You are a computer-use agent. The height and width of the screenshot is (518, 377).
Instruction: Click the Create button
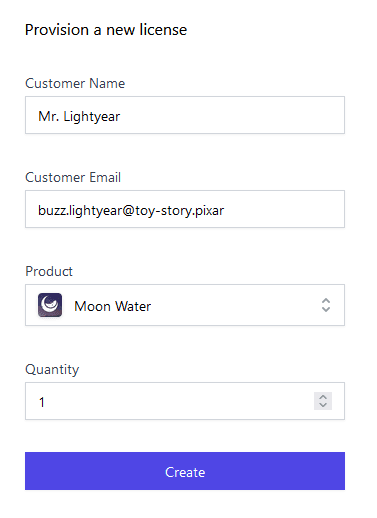(x=185, y=471)
